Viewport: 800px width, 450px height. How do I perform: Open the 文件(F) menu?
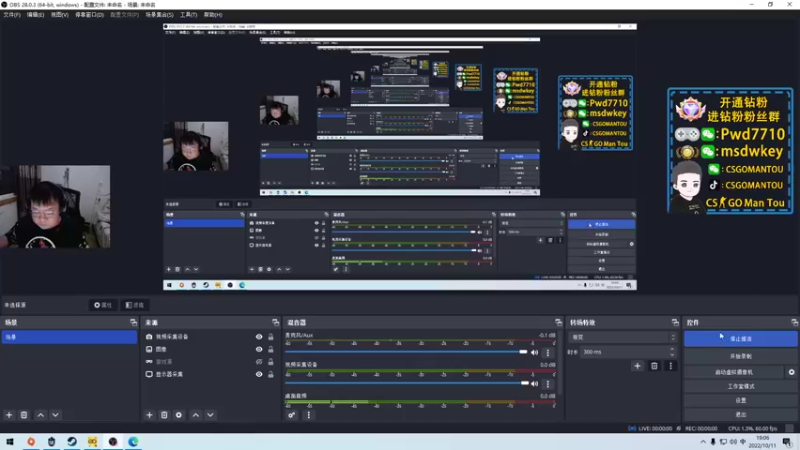(12, 15)
